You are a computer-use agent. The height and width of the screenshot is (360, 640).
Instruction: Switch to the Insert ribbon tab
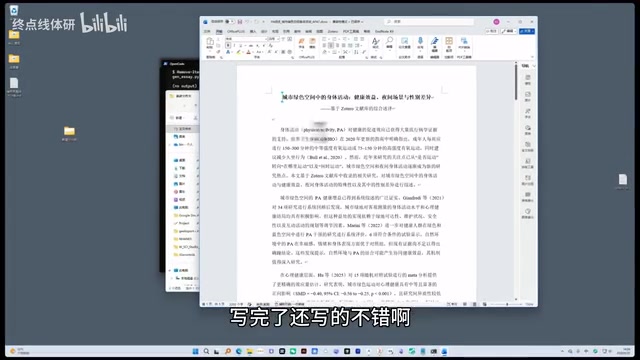(253, 31)
